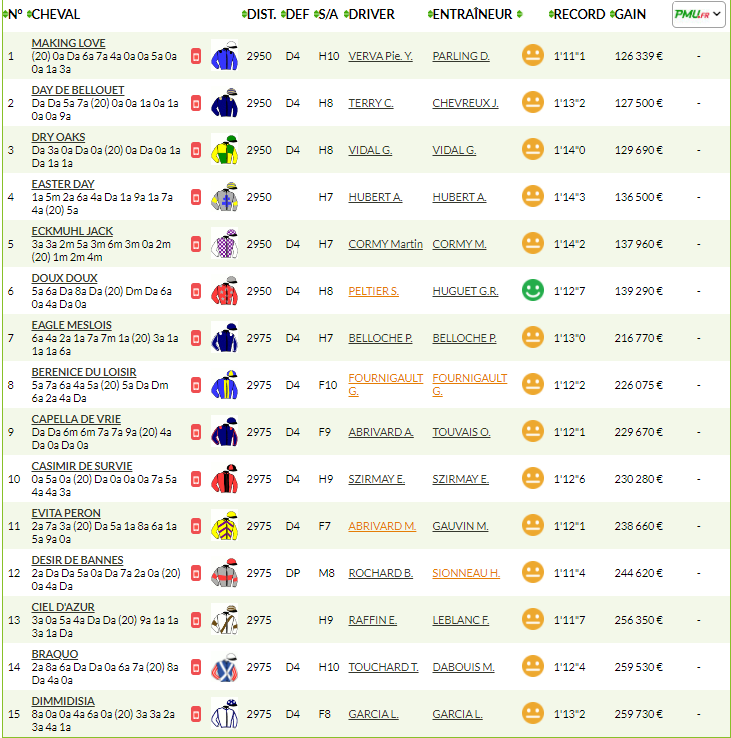Click the green smiley face for DOUX DOUX
The width and height of the screenshot is (731, 738).
(533, 290)
